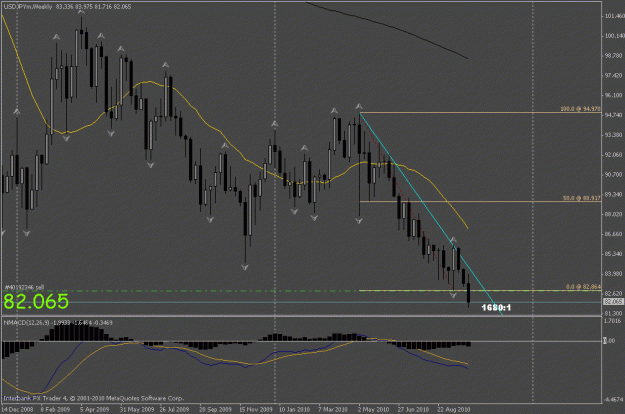
Task: Click the 98.780 price axis label
Action: [614, 55]
